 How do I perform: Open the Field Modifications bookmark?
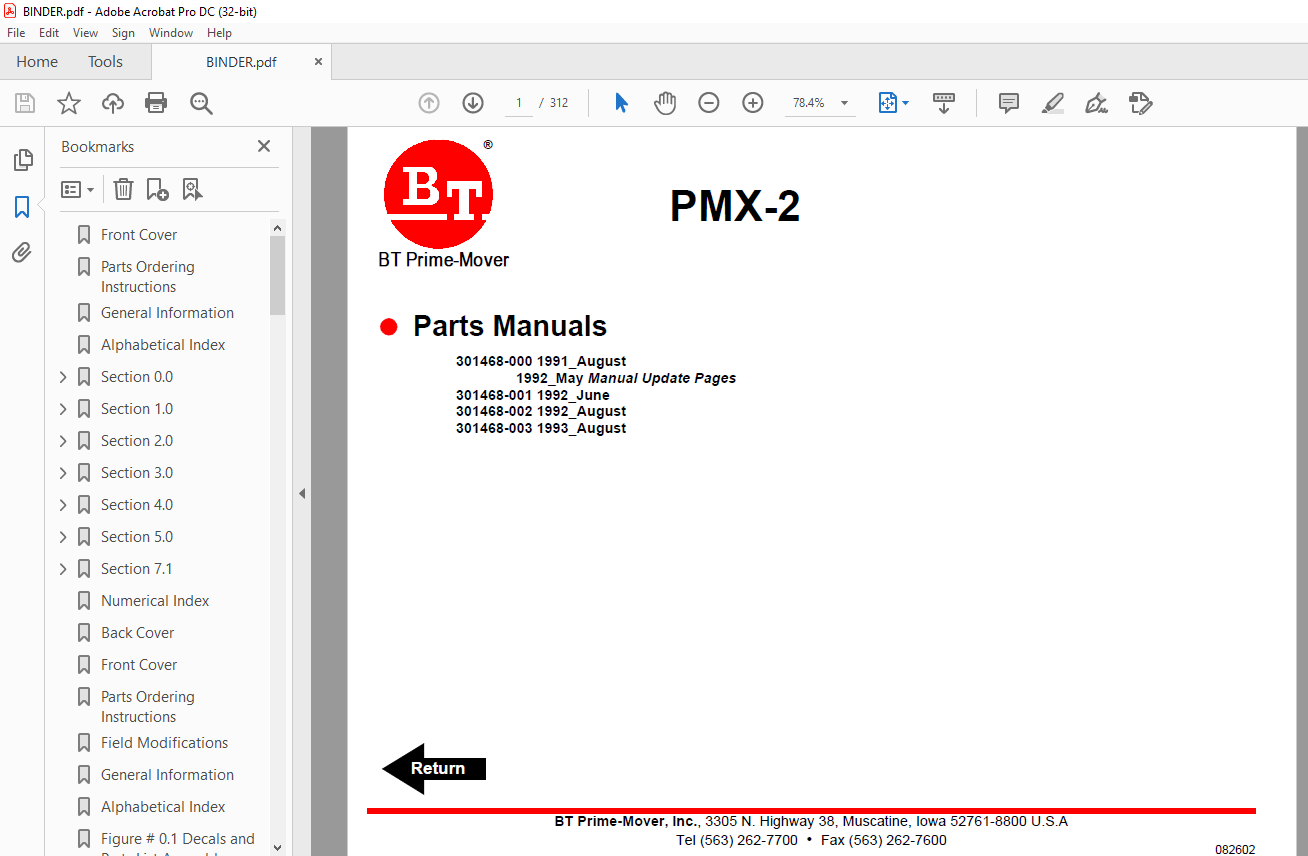[164, 743]
